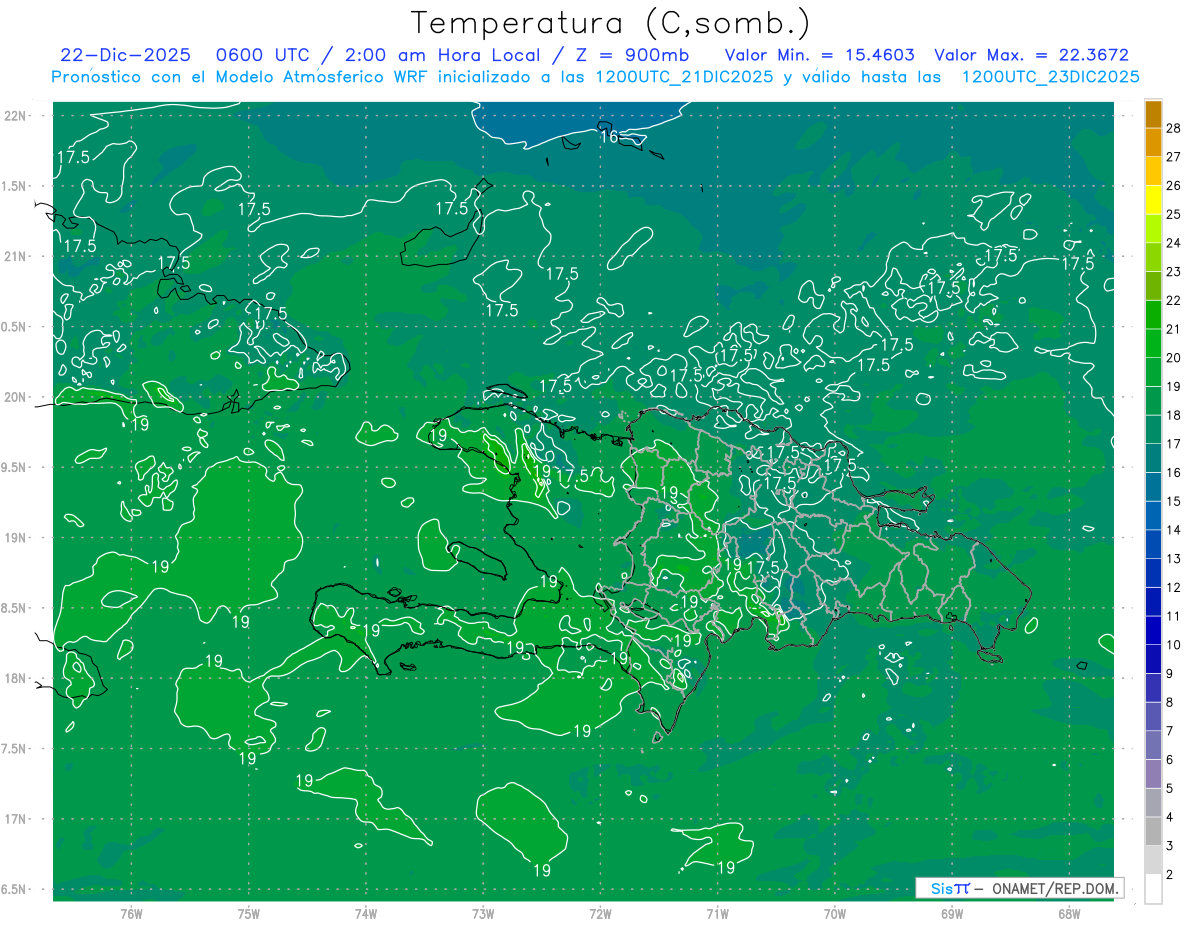
Task: Click the 74W longitude label
Action: click(366, 913)
